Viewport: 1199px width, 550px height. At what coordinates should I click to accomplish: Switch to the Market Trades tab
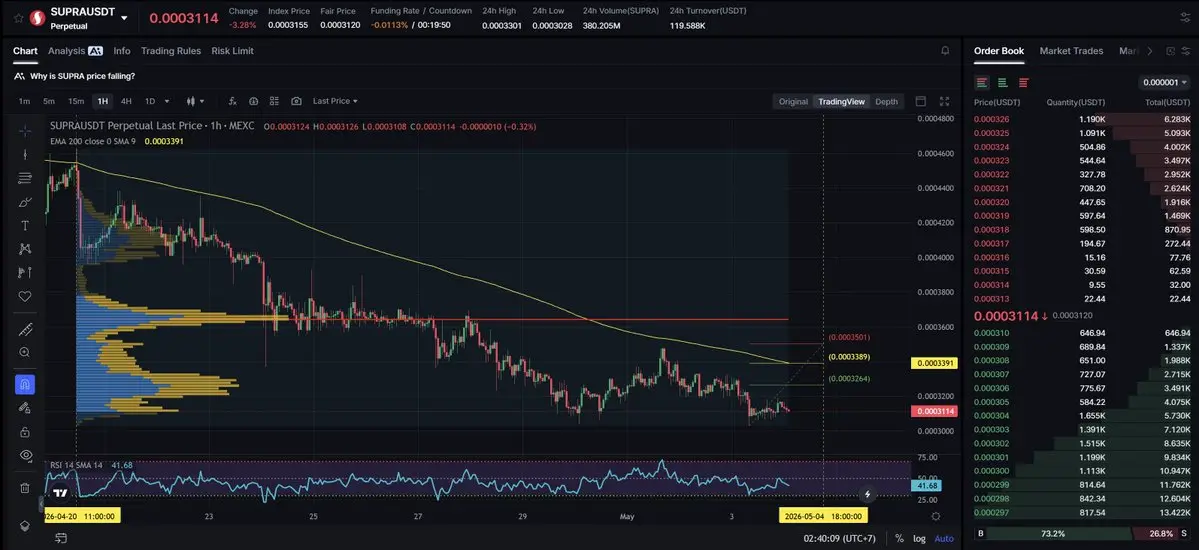pyautogui.click(x=1071, y=50)
